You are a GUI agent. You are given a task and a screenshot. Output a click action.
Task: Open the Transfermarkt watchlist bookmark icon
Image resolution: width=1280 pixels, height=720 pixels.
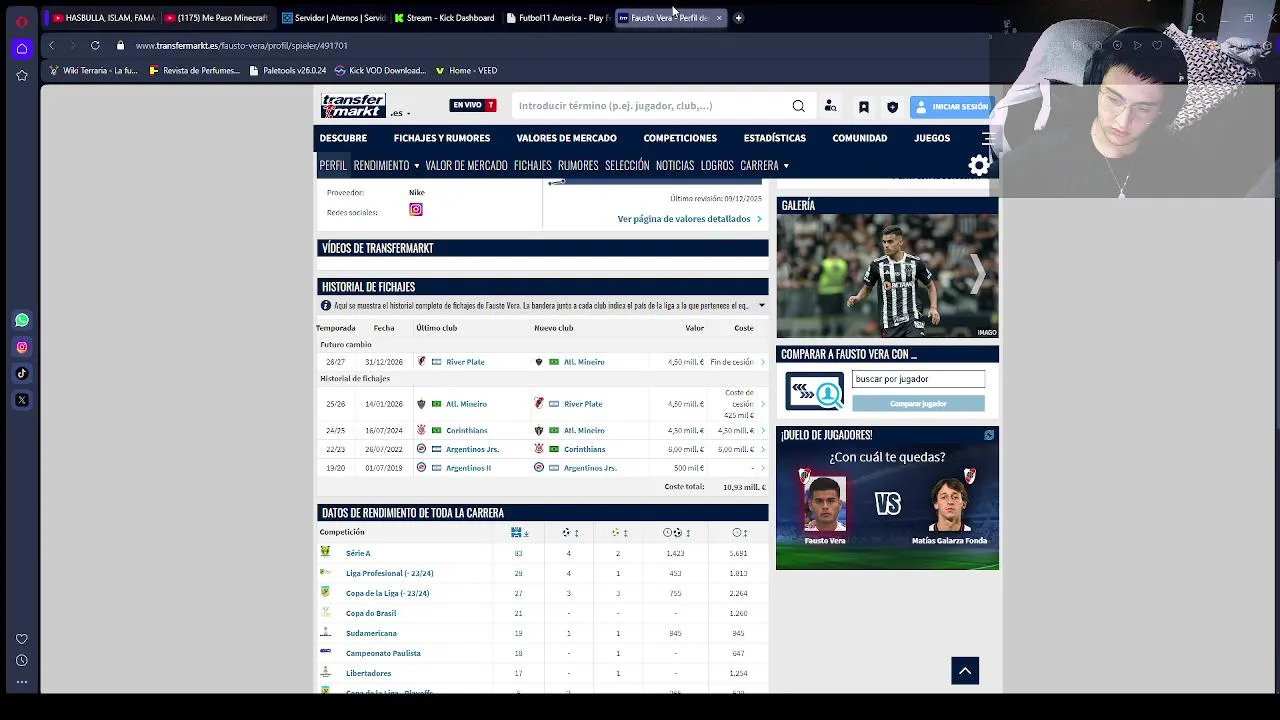click(864, 107)
